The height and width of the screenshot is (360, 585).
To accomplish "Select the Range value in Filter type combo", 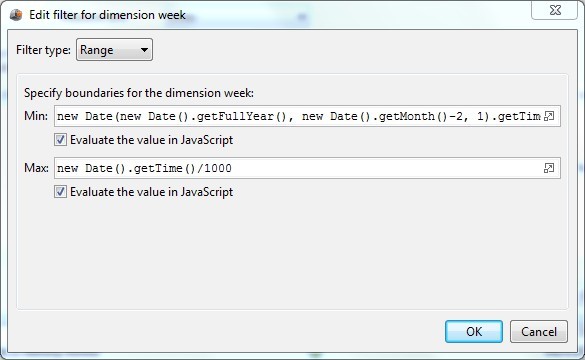I will [115, 50].
